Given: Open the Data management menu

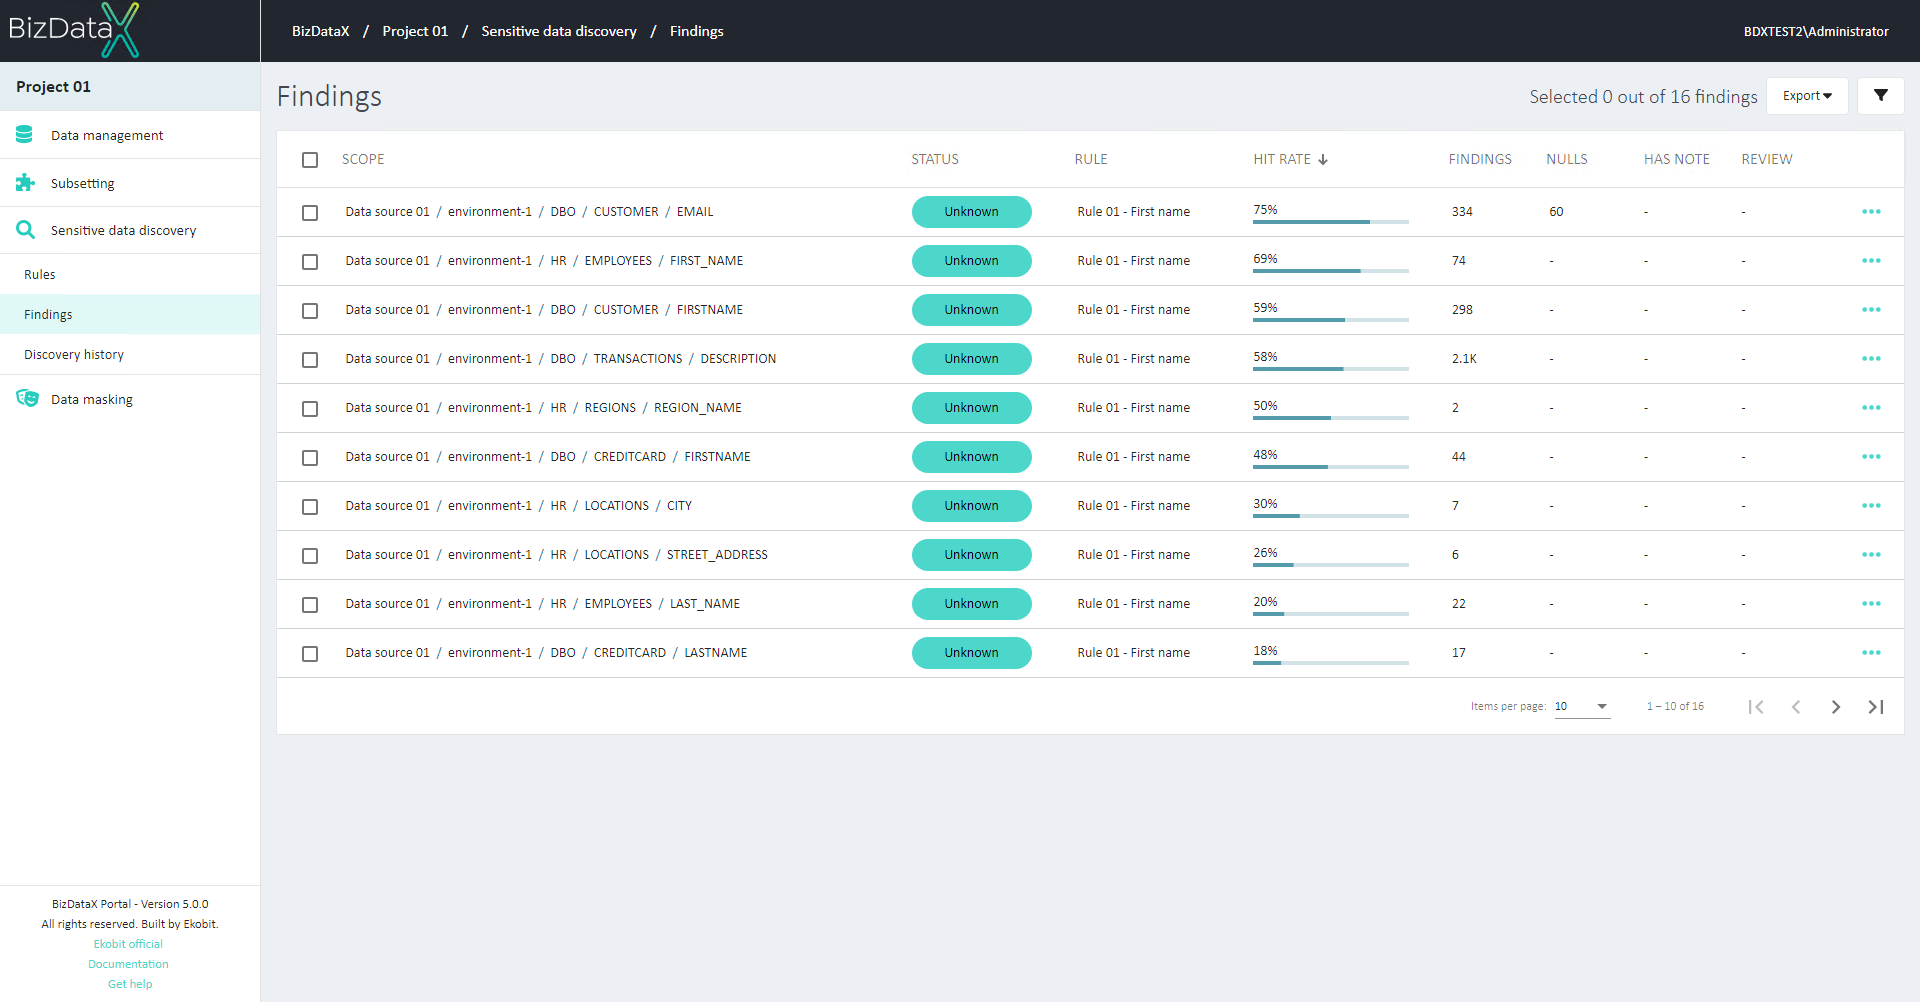Looking at the screenshot, I should [130, 135].
